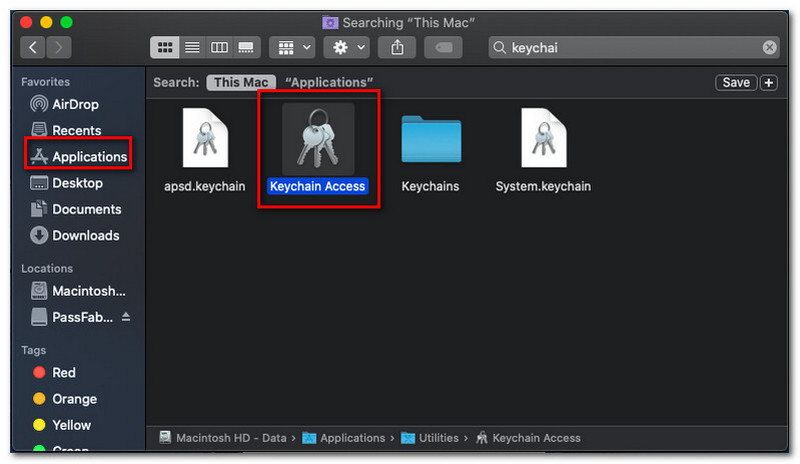Open Desktop in the sidebar
Screen dimensions: 800x464
point(78,183)
